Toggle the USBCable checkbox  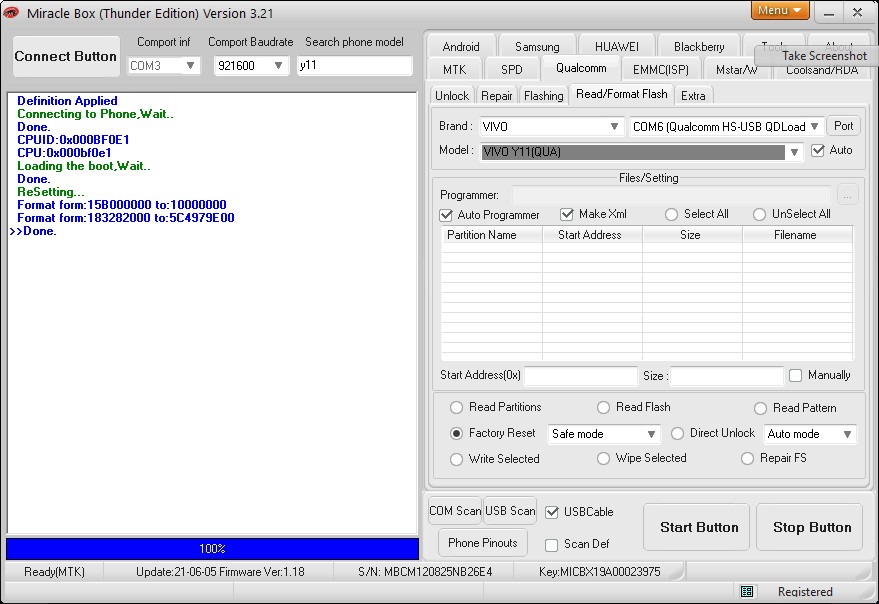pyautogui.click(x=552, y=512)
